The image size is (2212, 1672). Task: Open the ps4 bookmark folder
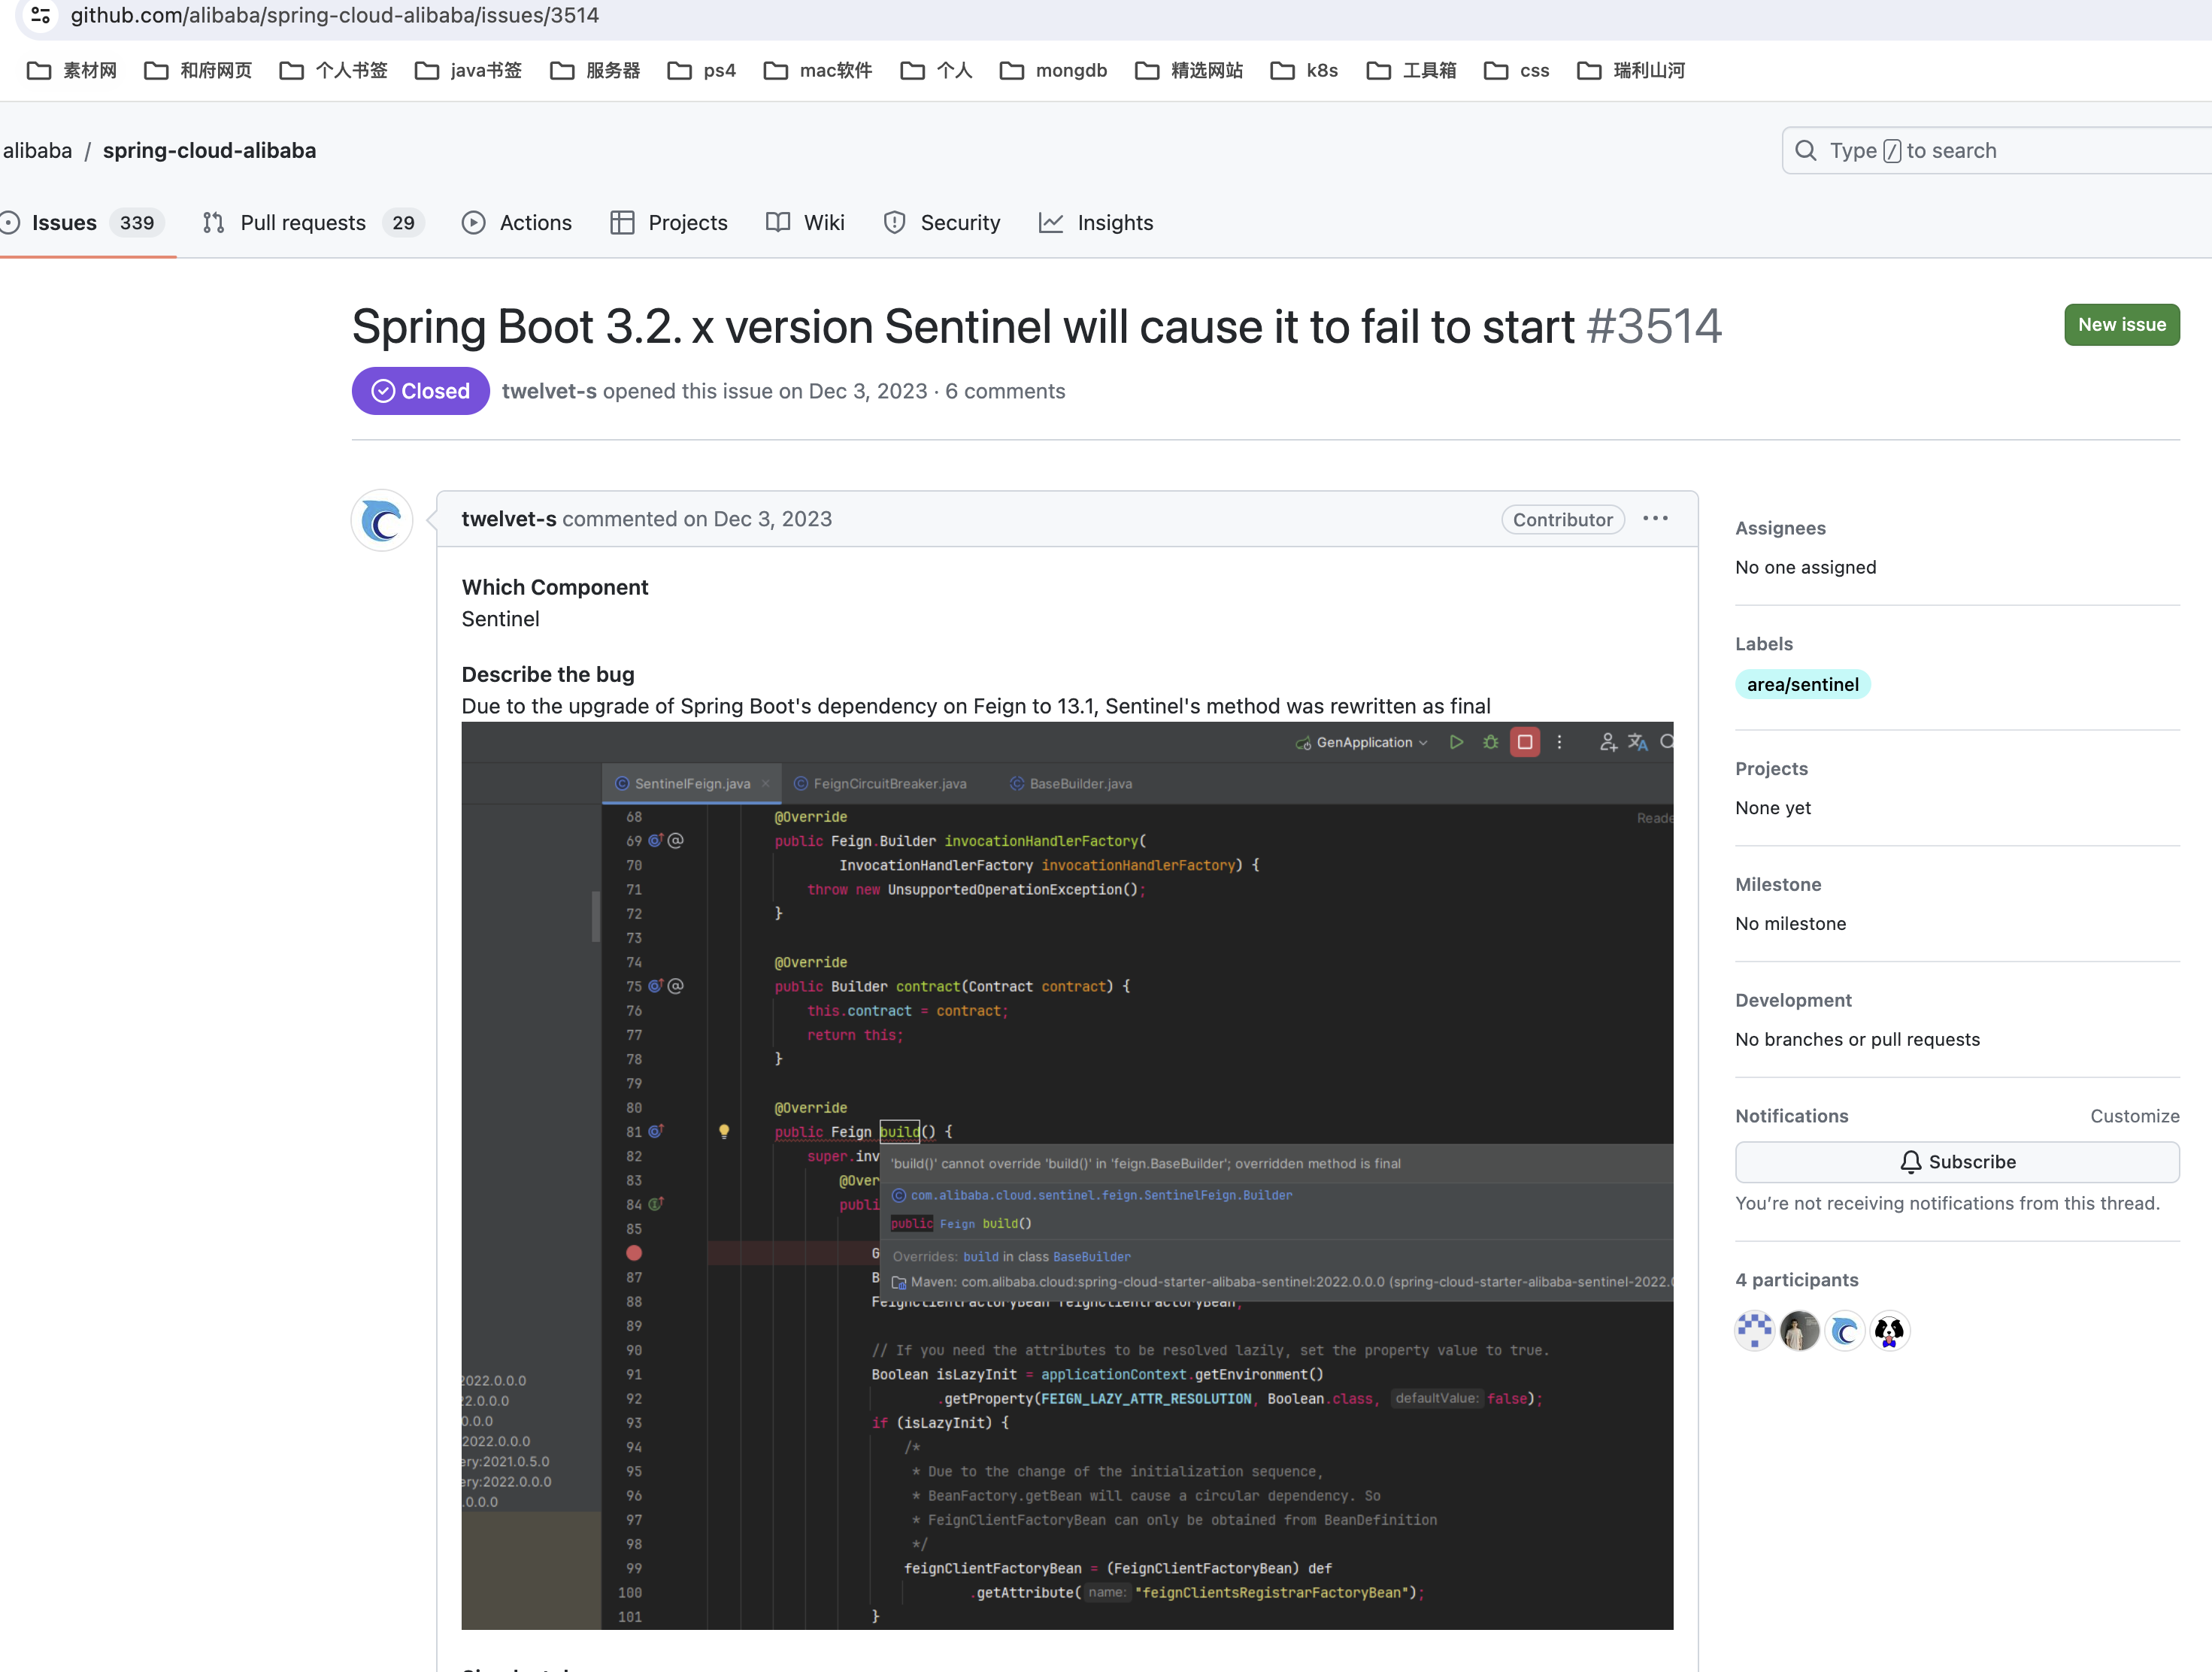pyautogui.click(x=701, y=70)
